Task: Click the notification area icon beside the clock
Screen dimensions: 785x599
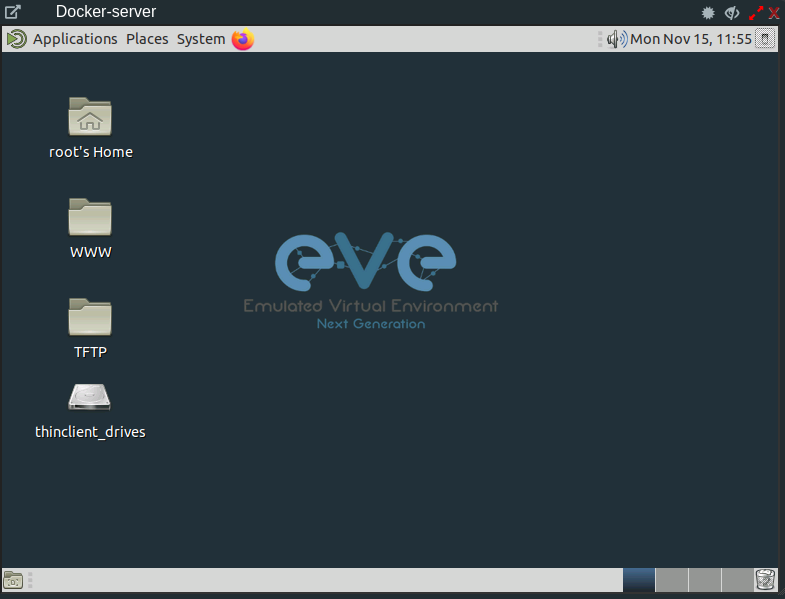Action: click(764, 39)
